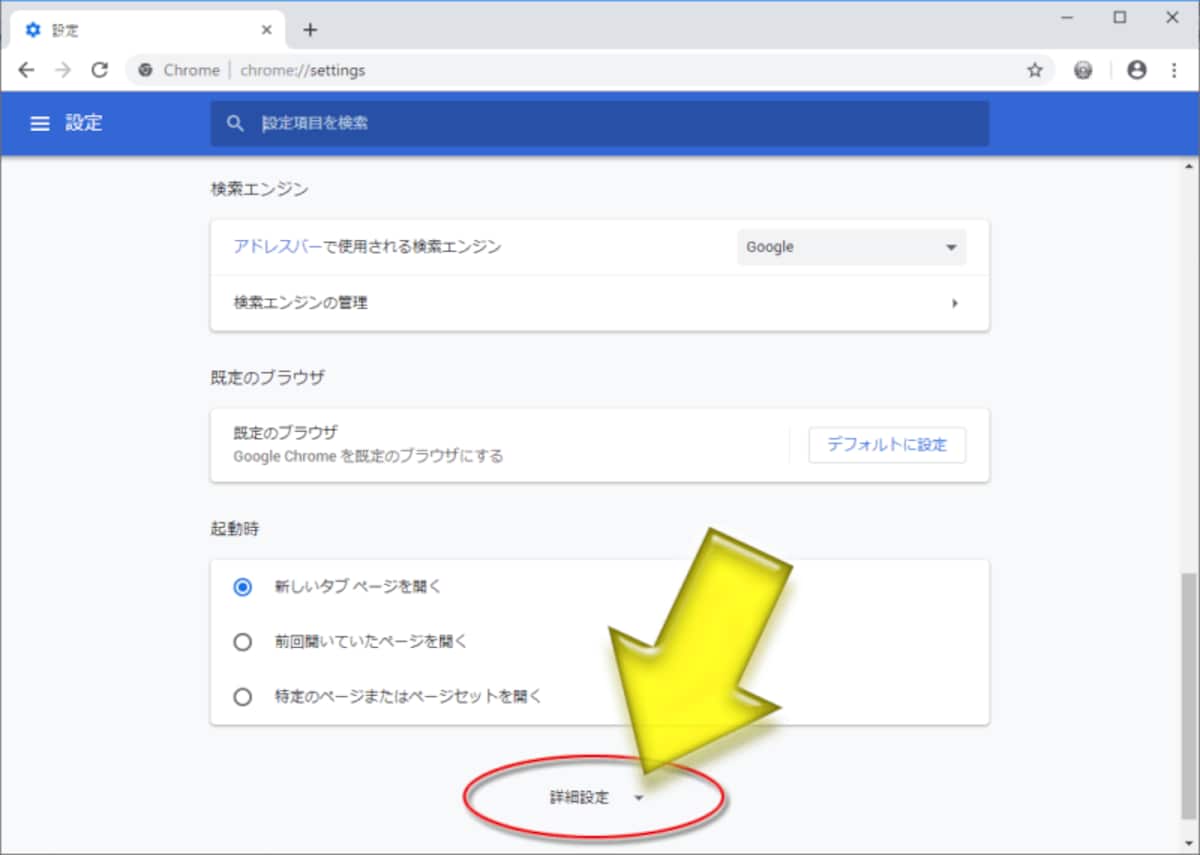Select 前回開いていたページを開く radio option
The height and width of the screenshot is (855, 1200).
[242, 642]
